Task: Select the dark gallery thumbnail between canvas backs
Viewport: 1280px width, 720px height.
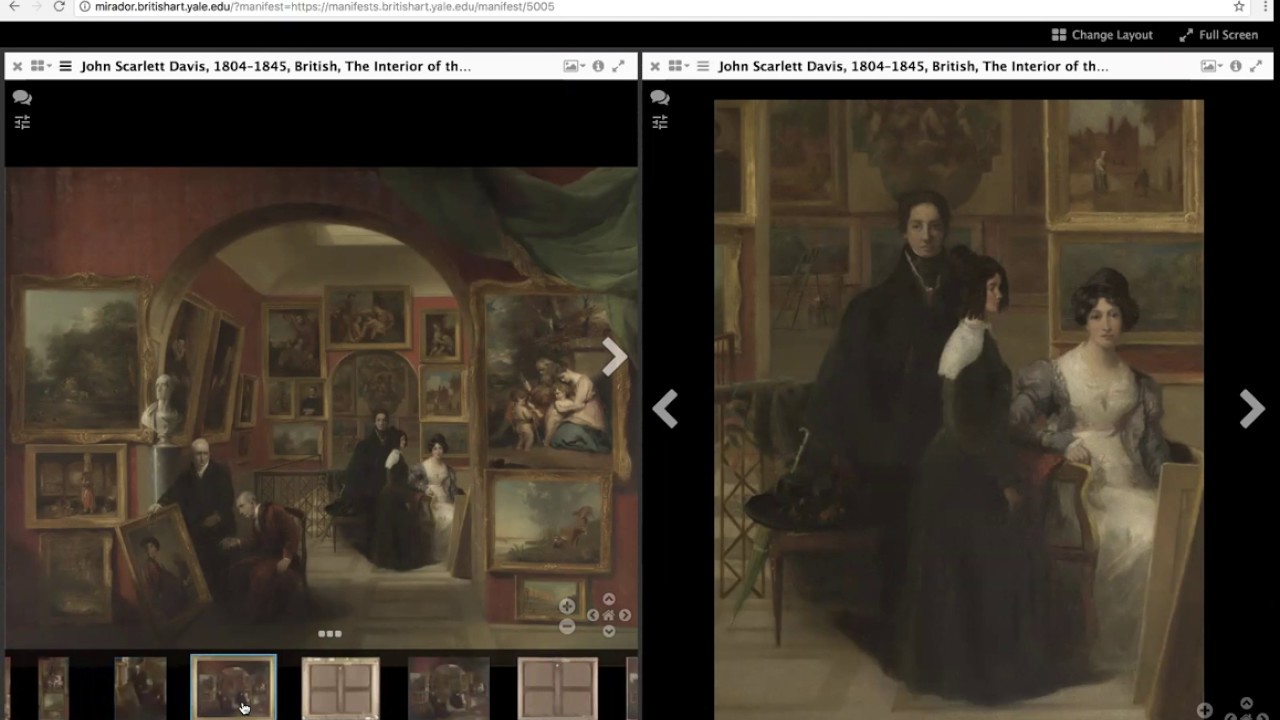Action: click(449, 687)
